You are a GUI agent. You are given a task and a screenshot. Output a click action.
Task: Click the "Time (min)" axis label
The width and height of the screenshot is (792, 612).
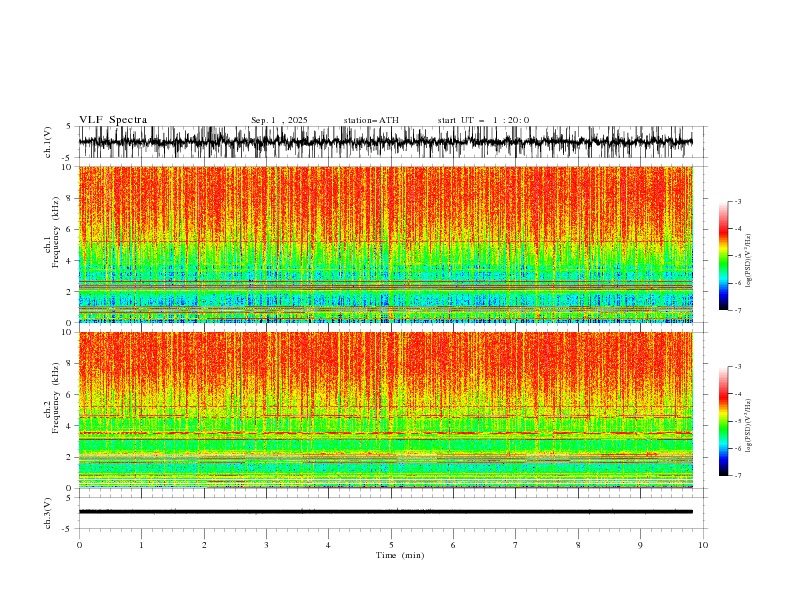click(x=400, y=555)
